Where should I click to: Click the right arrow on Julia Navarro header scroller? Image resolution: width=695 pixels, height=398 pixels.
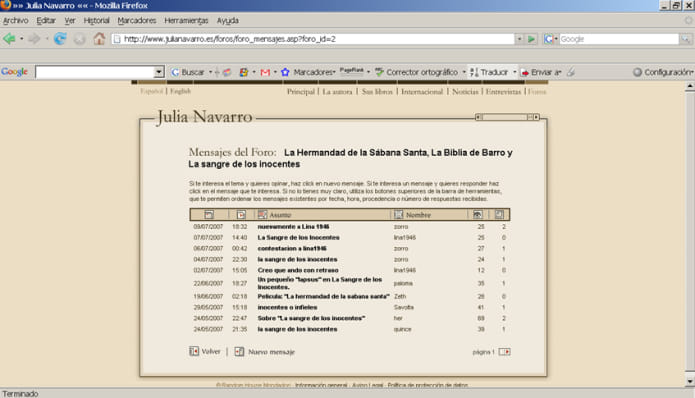point(536,117)
